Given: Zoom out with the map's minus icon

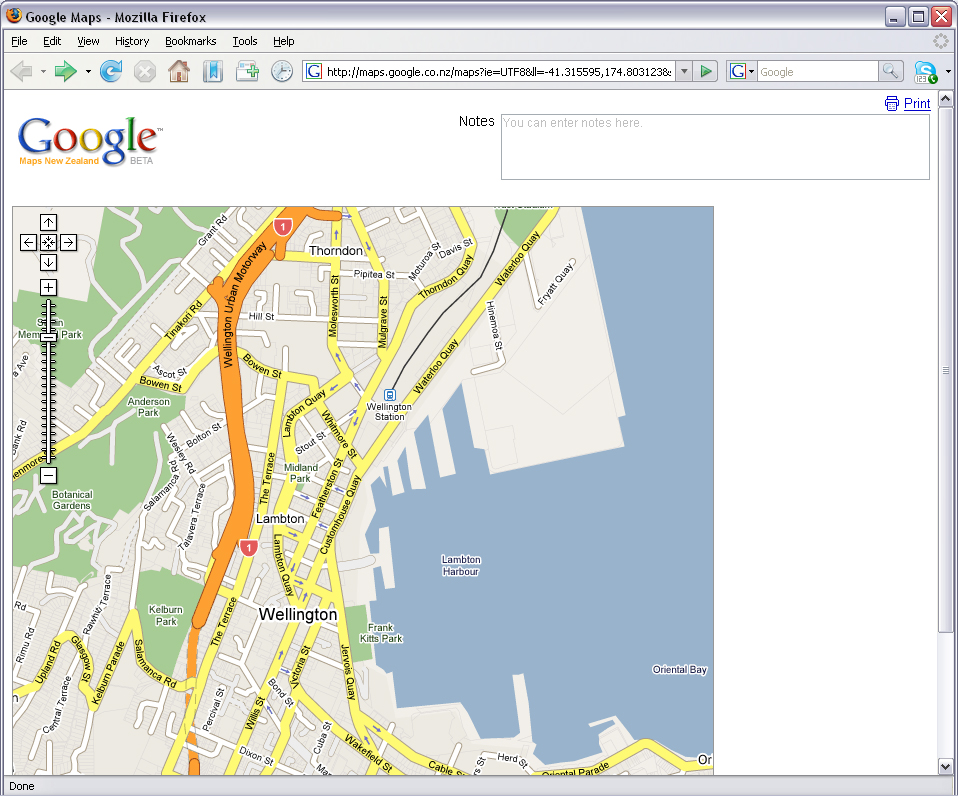Looking at the screenshot, I should click(x=48, y=477).
